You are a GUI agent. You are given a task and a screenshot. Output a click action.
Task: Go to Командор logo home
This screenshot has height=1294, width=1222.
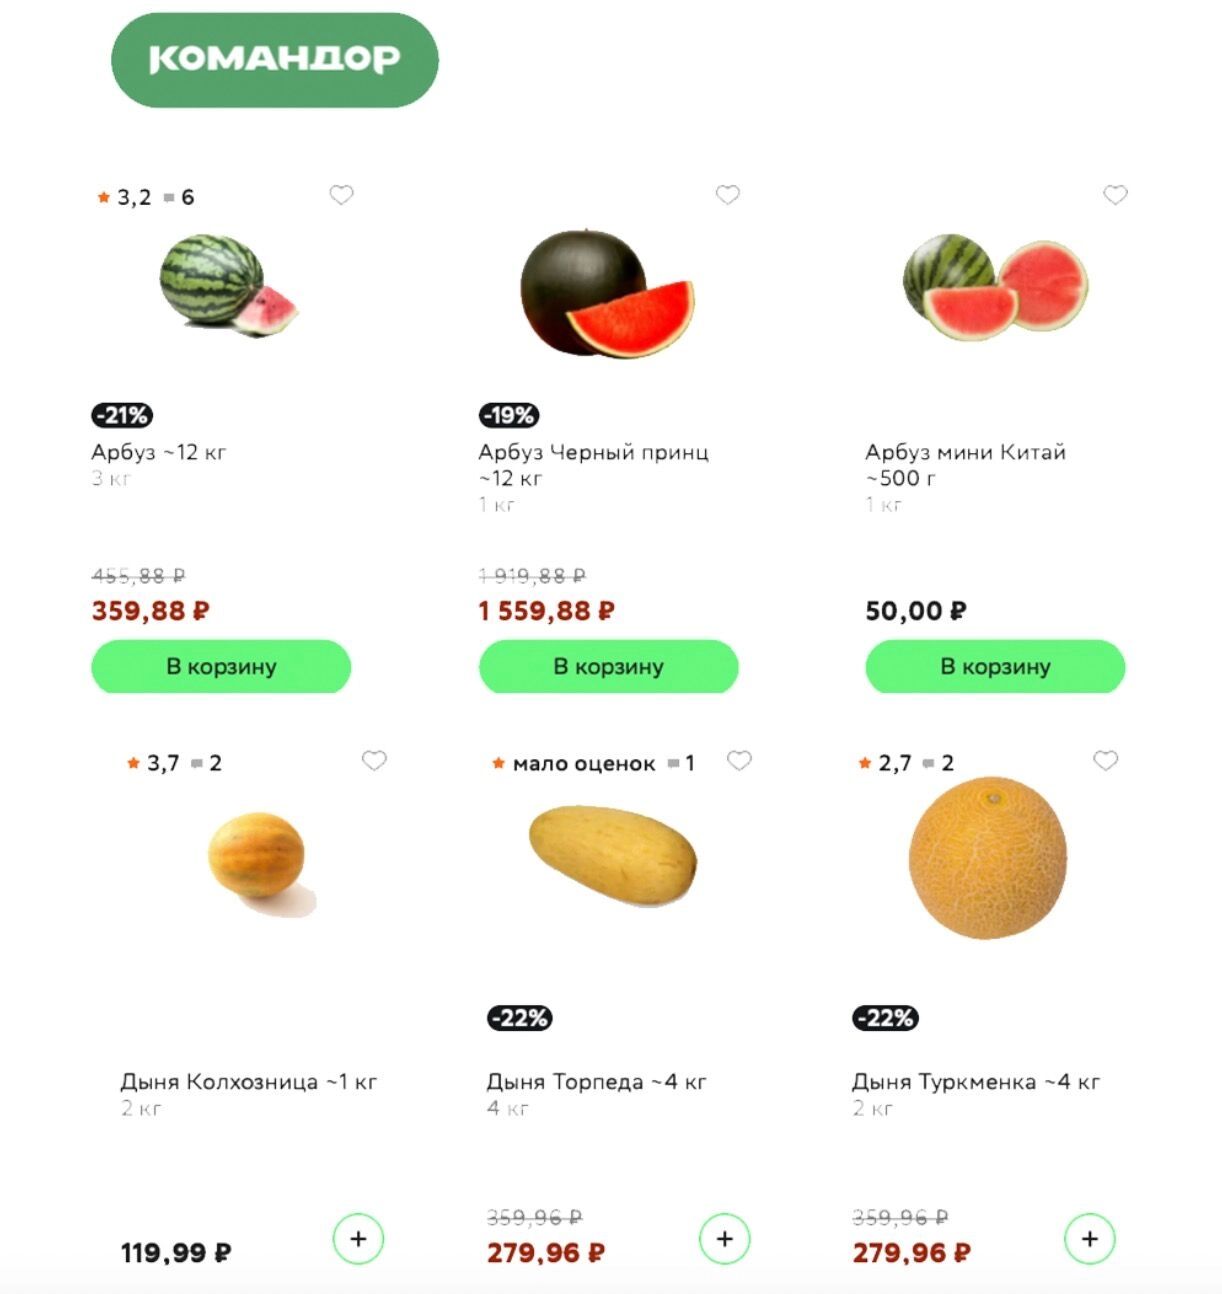[x=274, y=60]
